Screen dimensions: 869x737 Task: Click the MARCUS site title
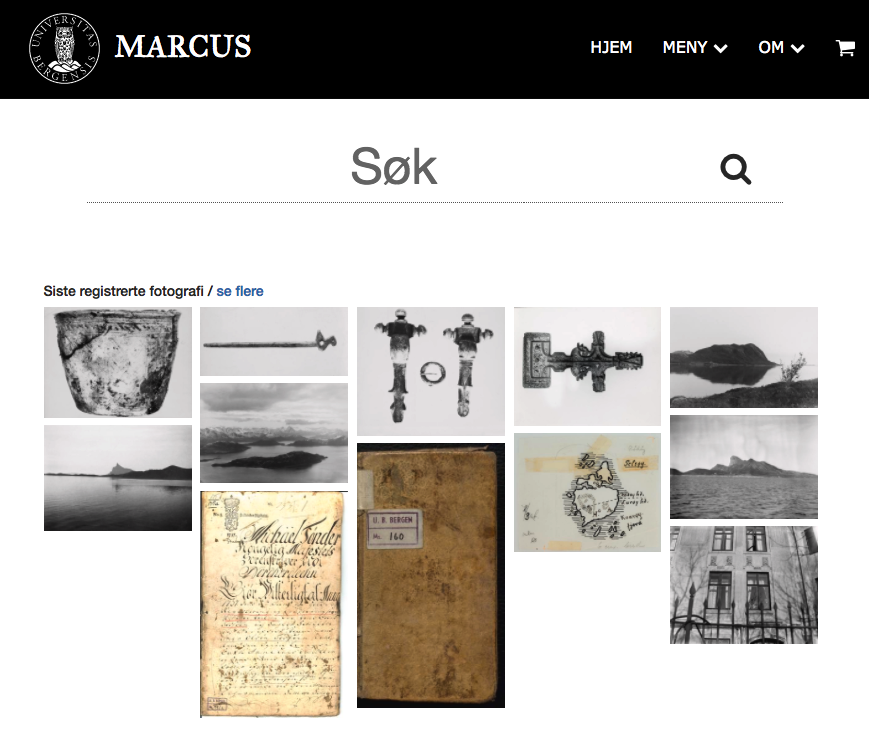tap(183, 47)
